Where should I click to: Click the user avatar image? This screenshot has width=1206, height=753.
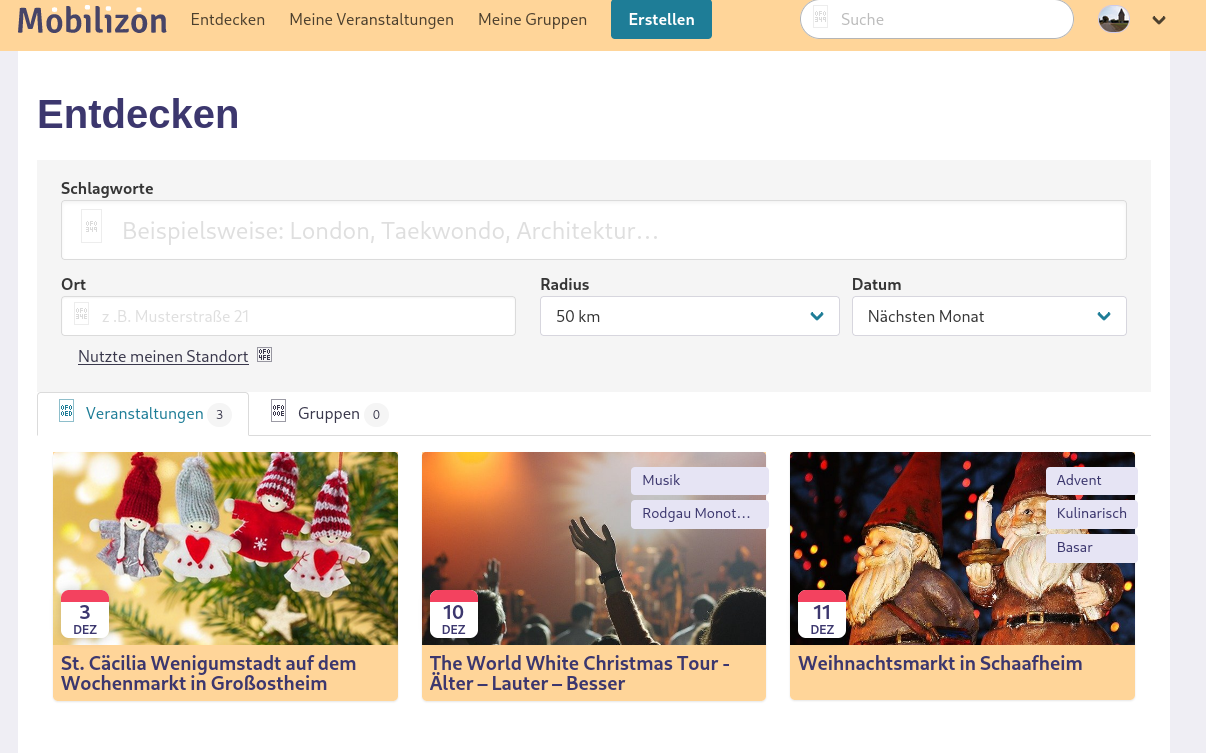coord(1114,19)
